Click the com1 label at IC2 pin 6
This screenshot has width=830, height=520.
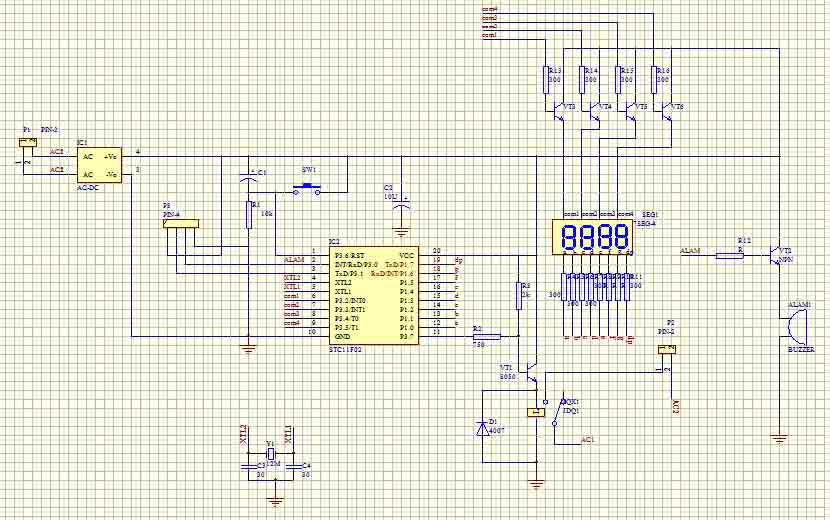pos(292,296)
